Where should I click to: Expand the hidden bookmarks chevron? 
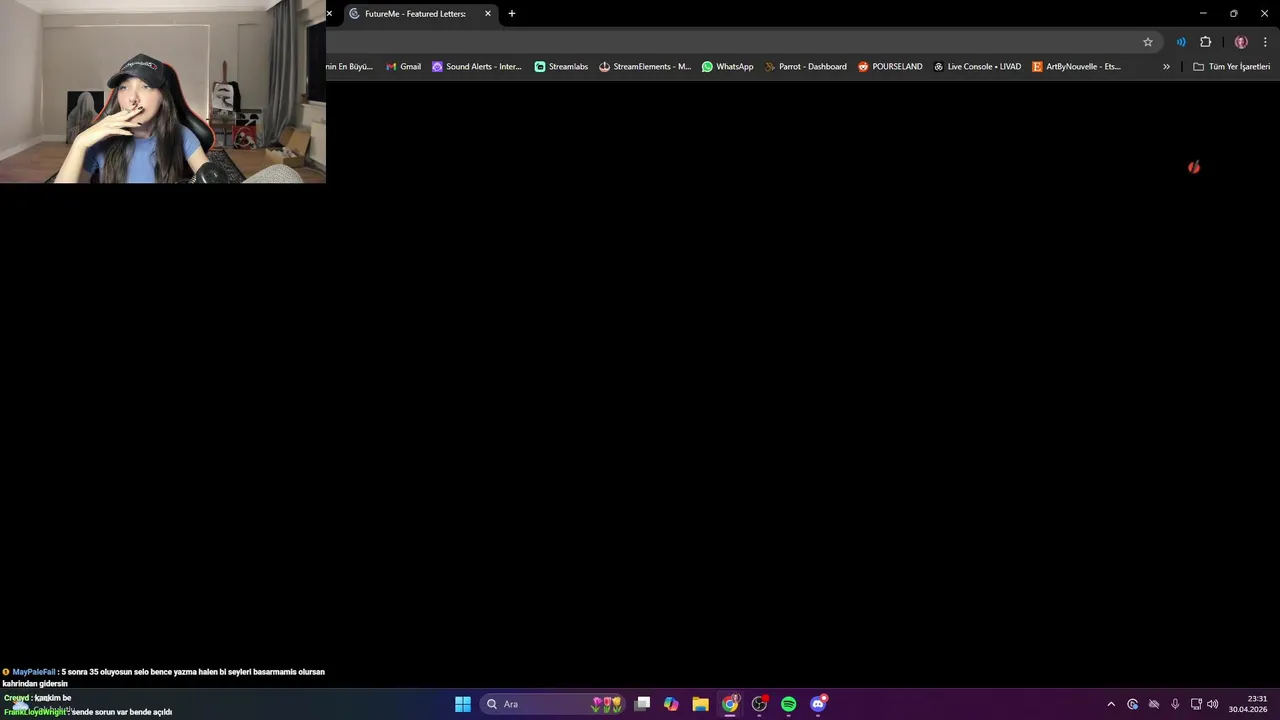(x=1166, y=67)
